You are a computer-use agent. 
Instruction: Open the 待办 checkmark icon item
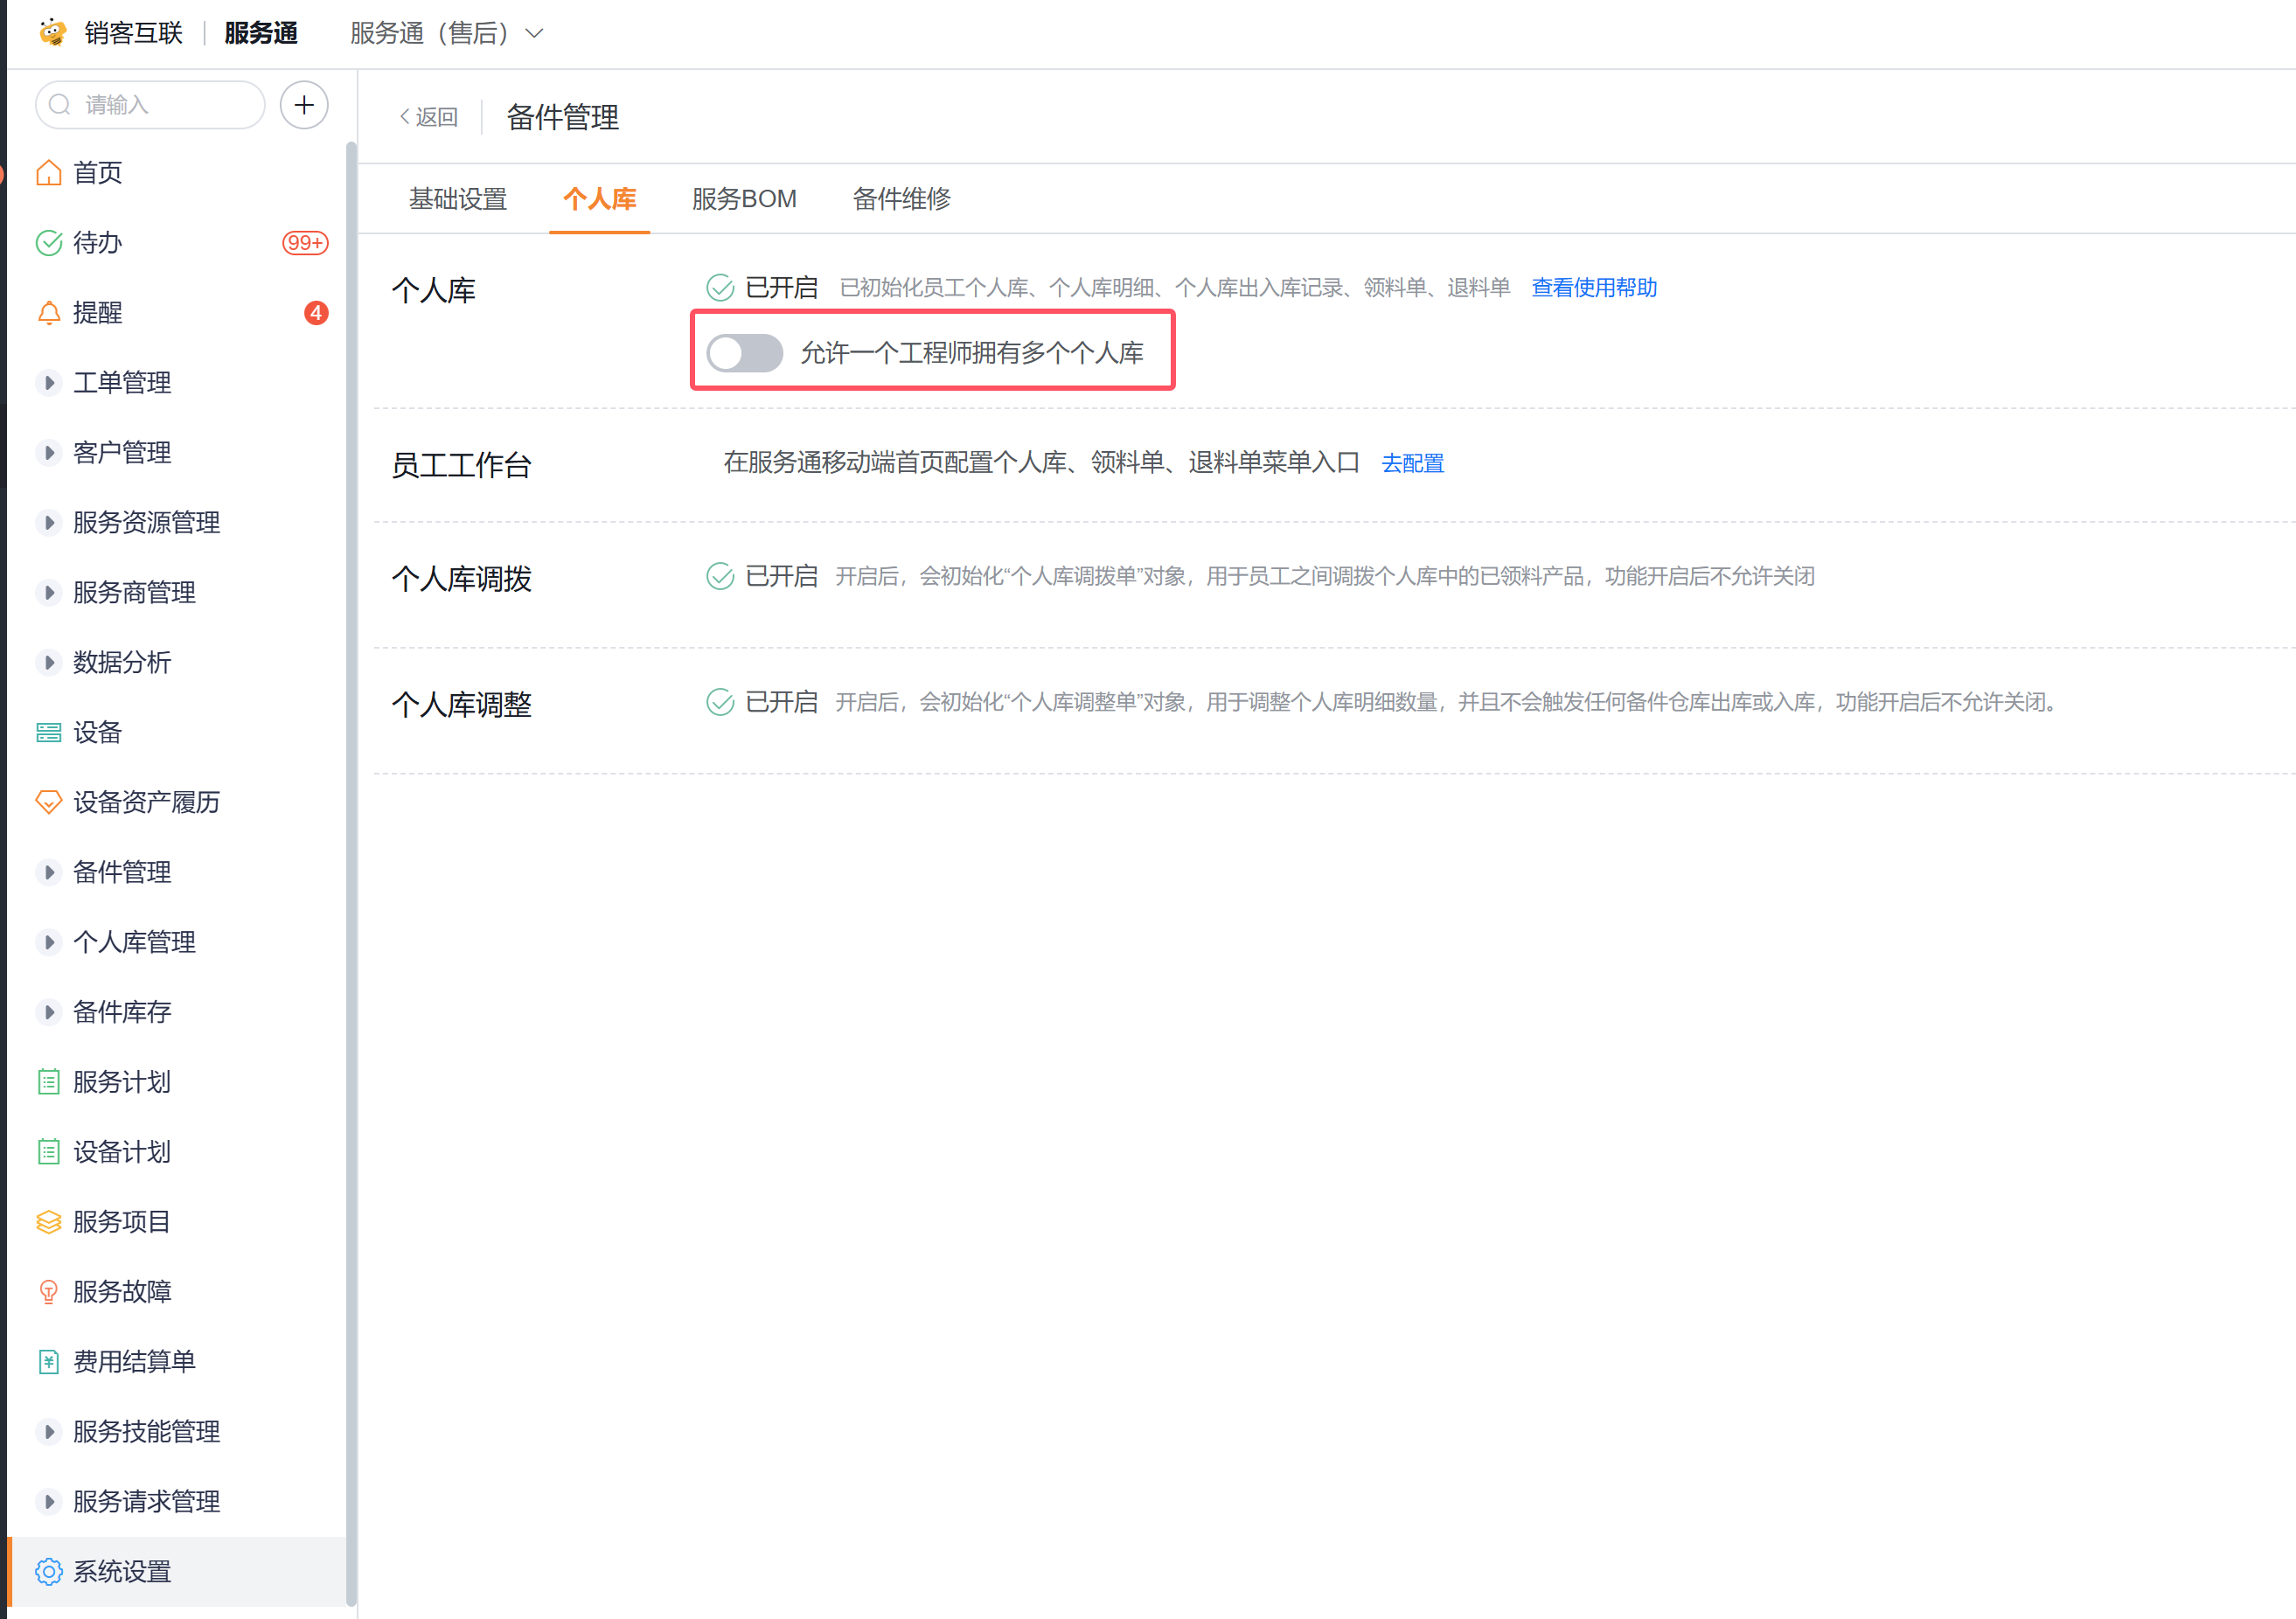tap(48, 243)
